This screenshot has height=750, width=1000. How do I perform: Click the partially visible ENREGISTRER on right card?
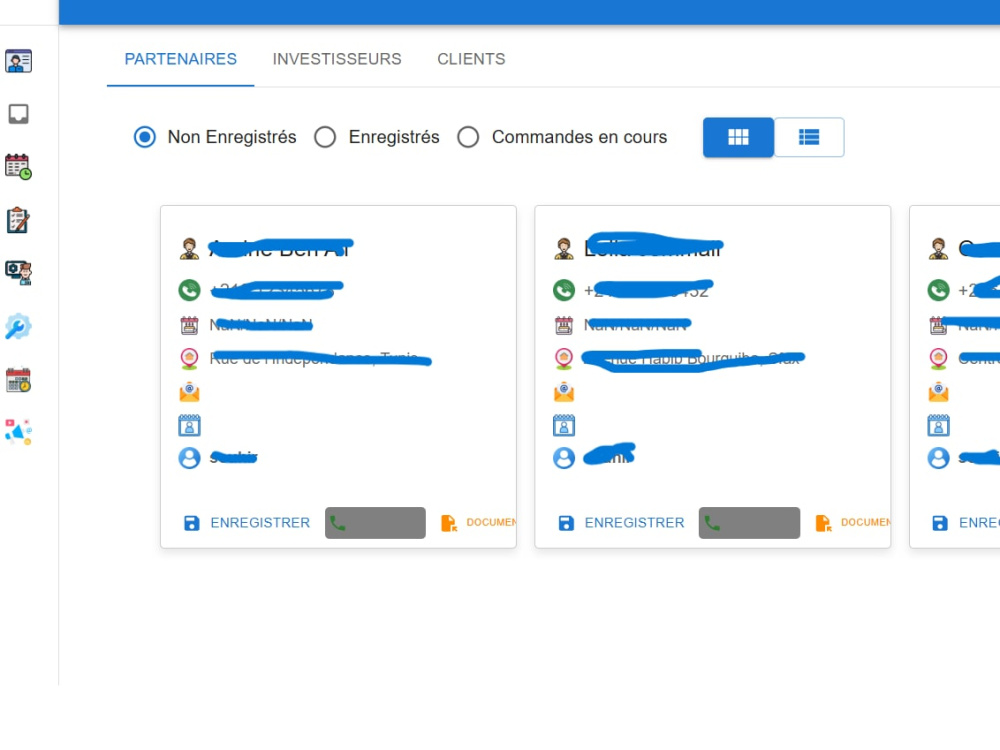(964, 523)
